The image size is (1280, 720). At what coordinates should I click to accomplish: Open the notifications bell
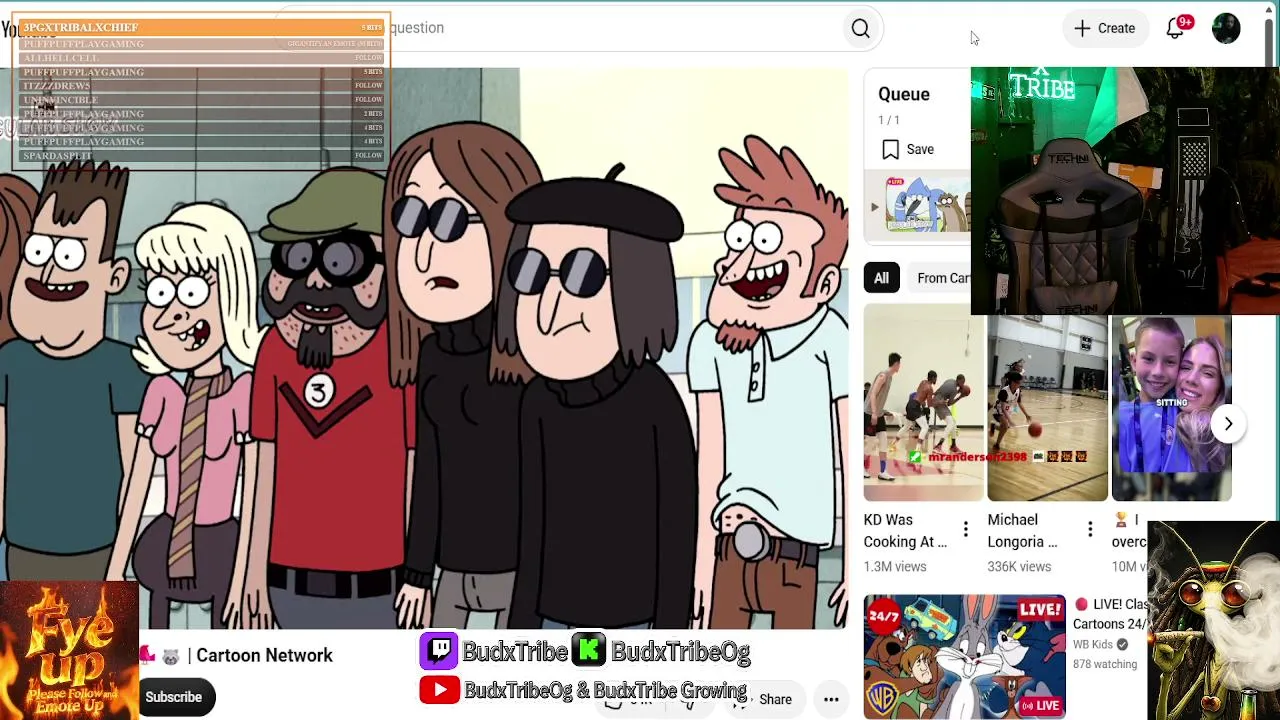point(1175,28)
